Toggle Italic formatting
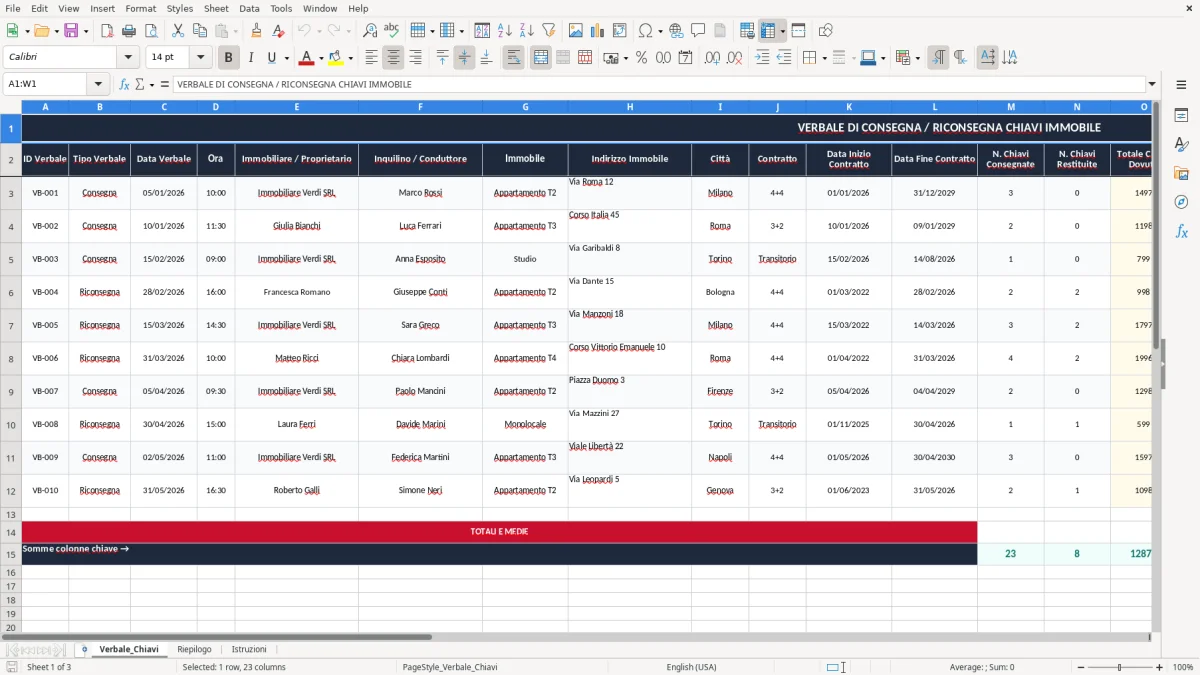Image resolution: width=1200 pixels, height=675 pixels. [250, 58]
